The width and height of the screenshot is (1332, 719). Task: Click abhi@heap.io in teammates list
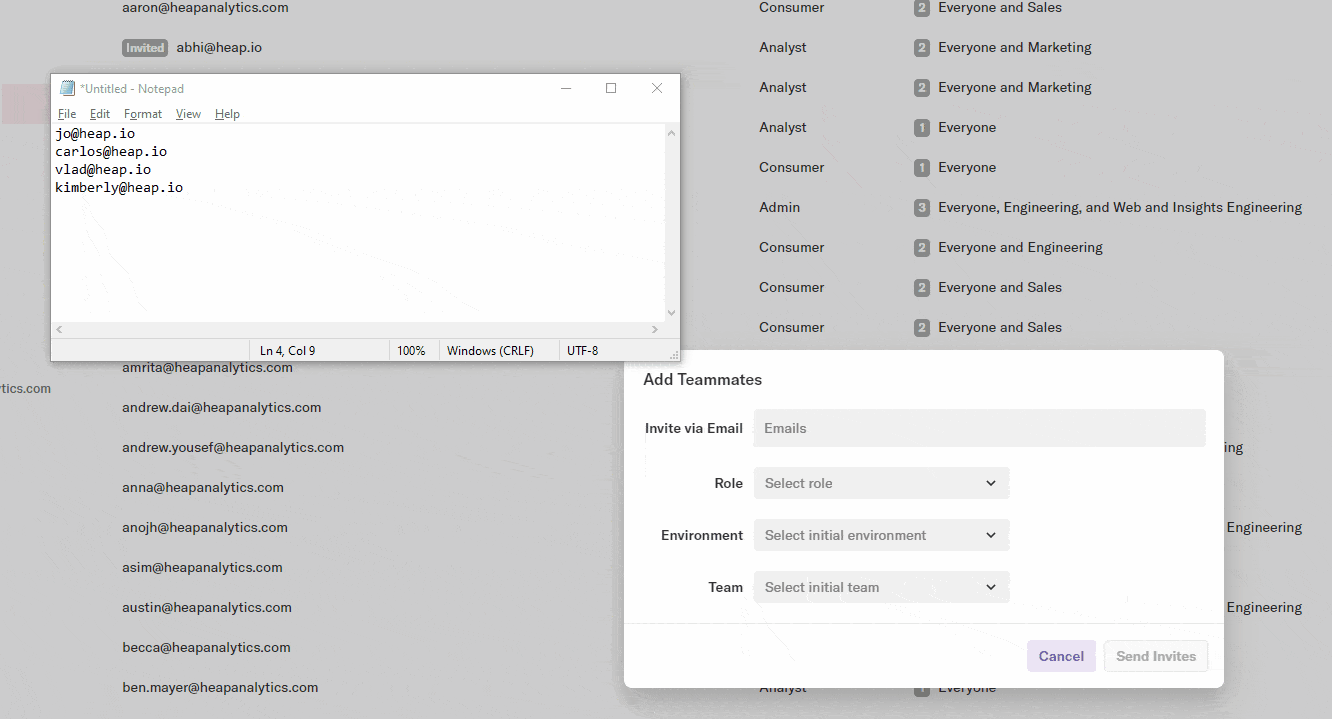coord(219,47)
